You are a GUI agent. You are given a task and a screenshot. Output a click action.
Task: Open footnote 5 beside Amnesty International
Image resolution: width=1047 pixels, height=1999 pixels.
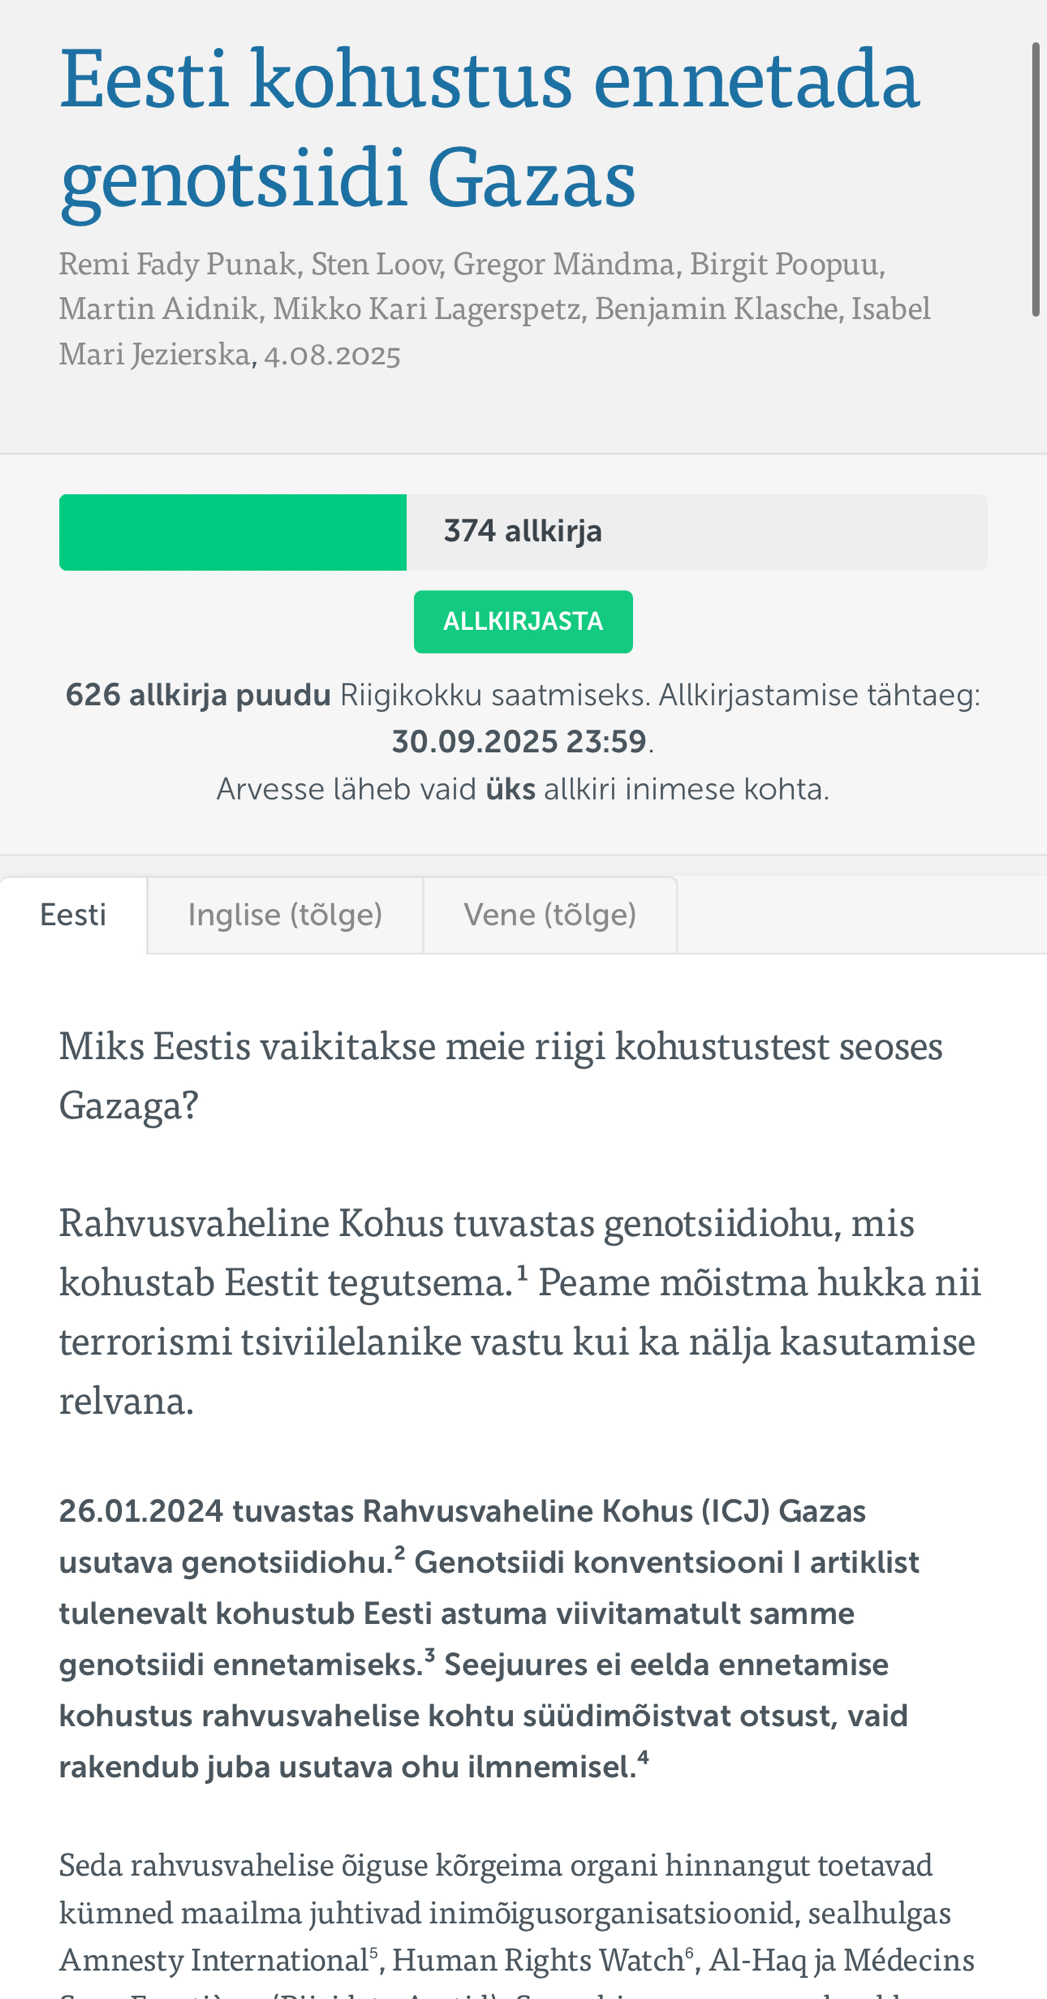(374, 1951)
